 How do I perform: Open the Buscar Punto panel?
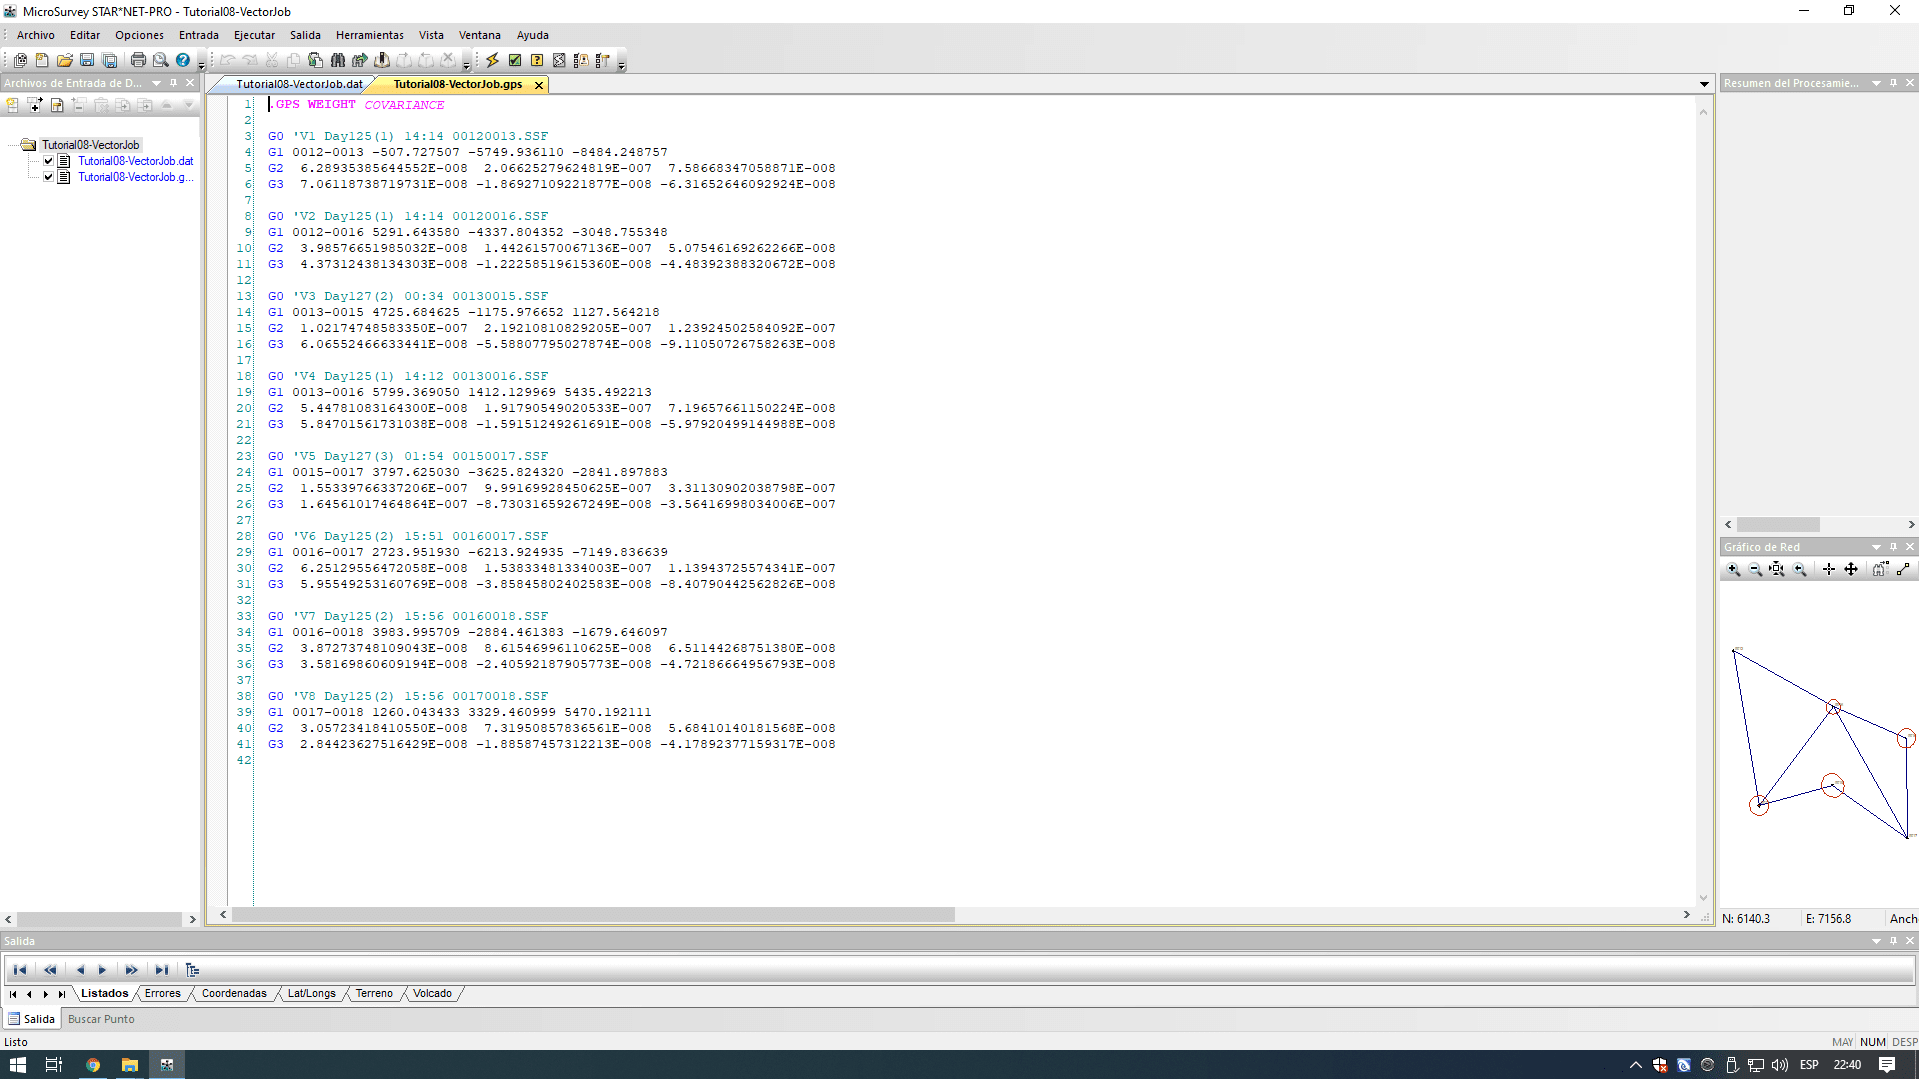tap(101, 1019)
